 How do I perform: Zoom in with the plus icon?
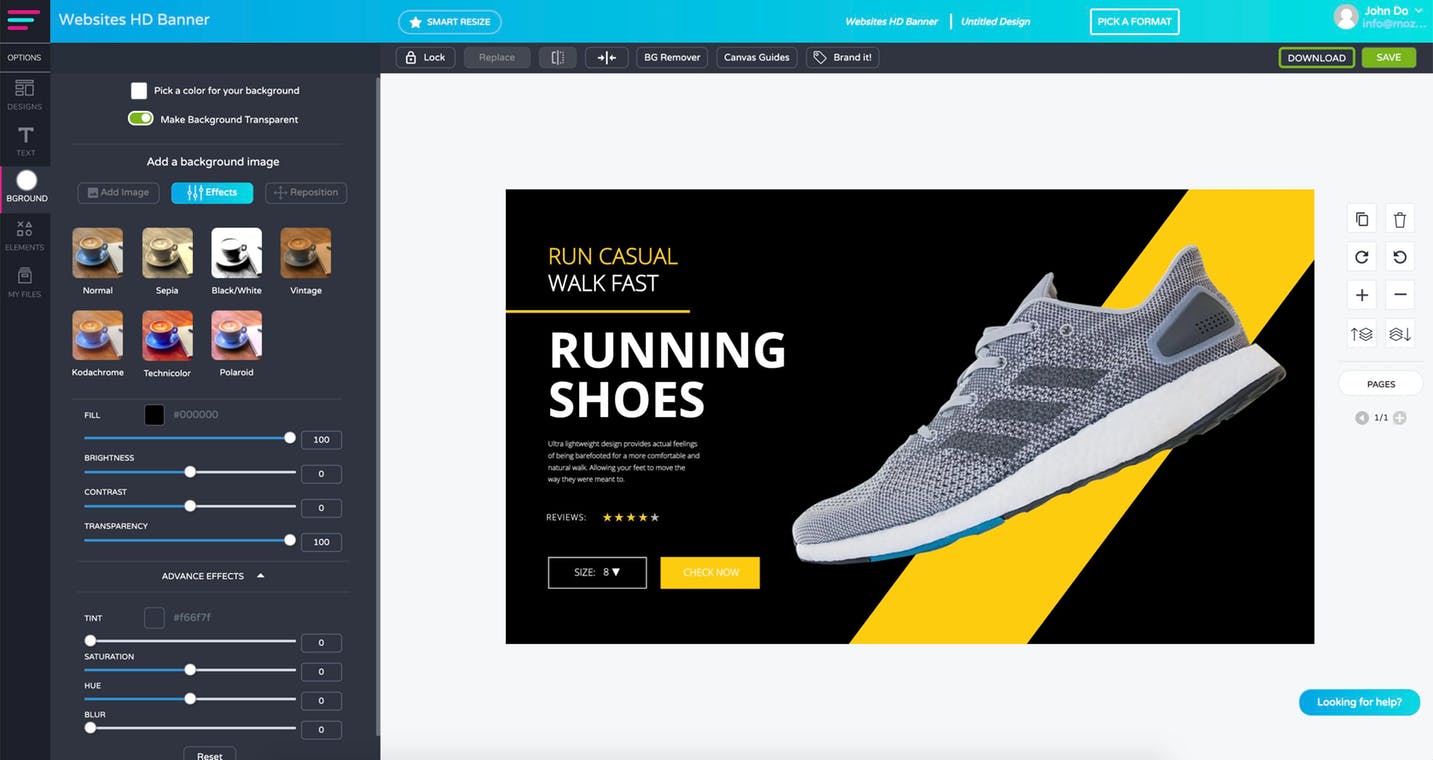pos(1362,295)
